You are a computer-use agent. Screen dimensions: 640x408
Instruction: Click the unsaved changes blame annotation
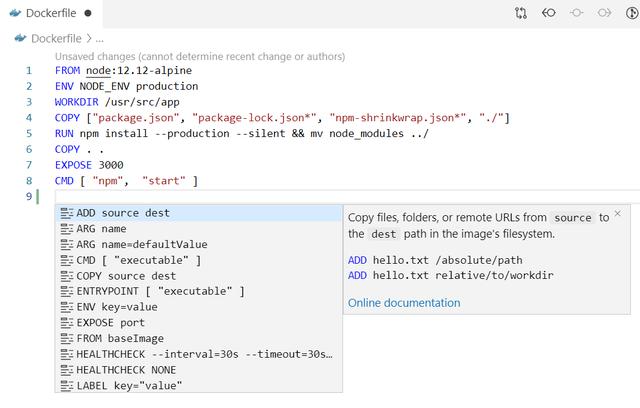189,56
